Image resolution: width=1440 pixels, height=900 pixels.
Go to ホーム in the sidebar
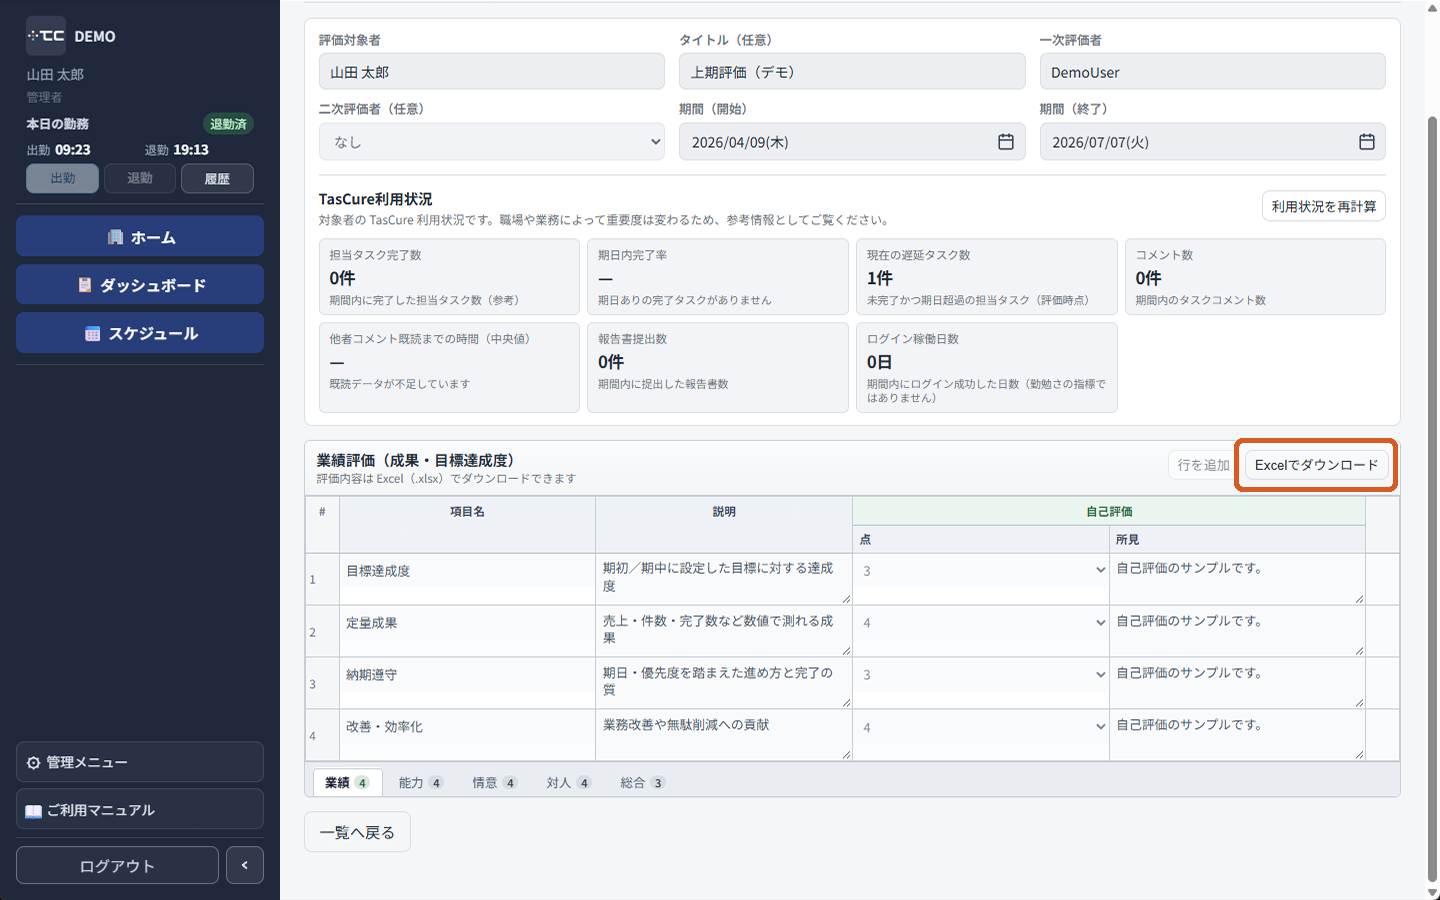click(140, 236)
